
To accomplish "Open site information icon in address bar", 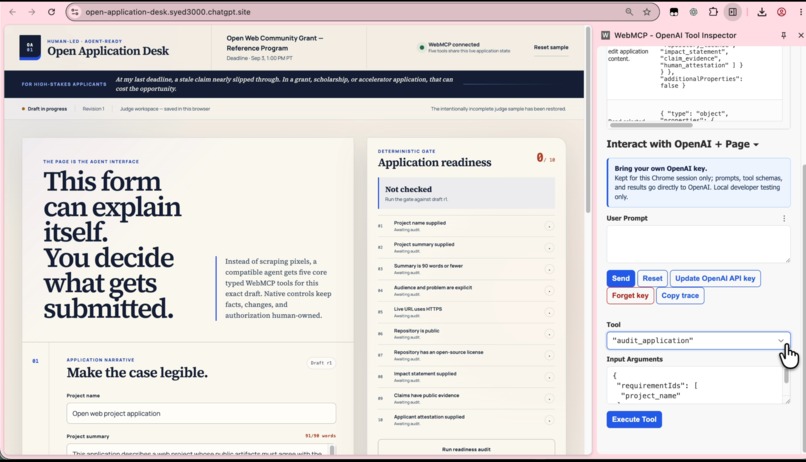I will pos(75,12).
